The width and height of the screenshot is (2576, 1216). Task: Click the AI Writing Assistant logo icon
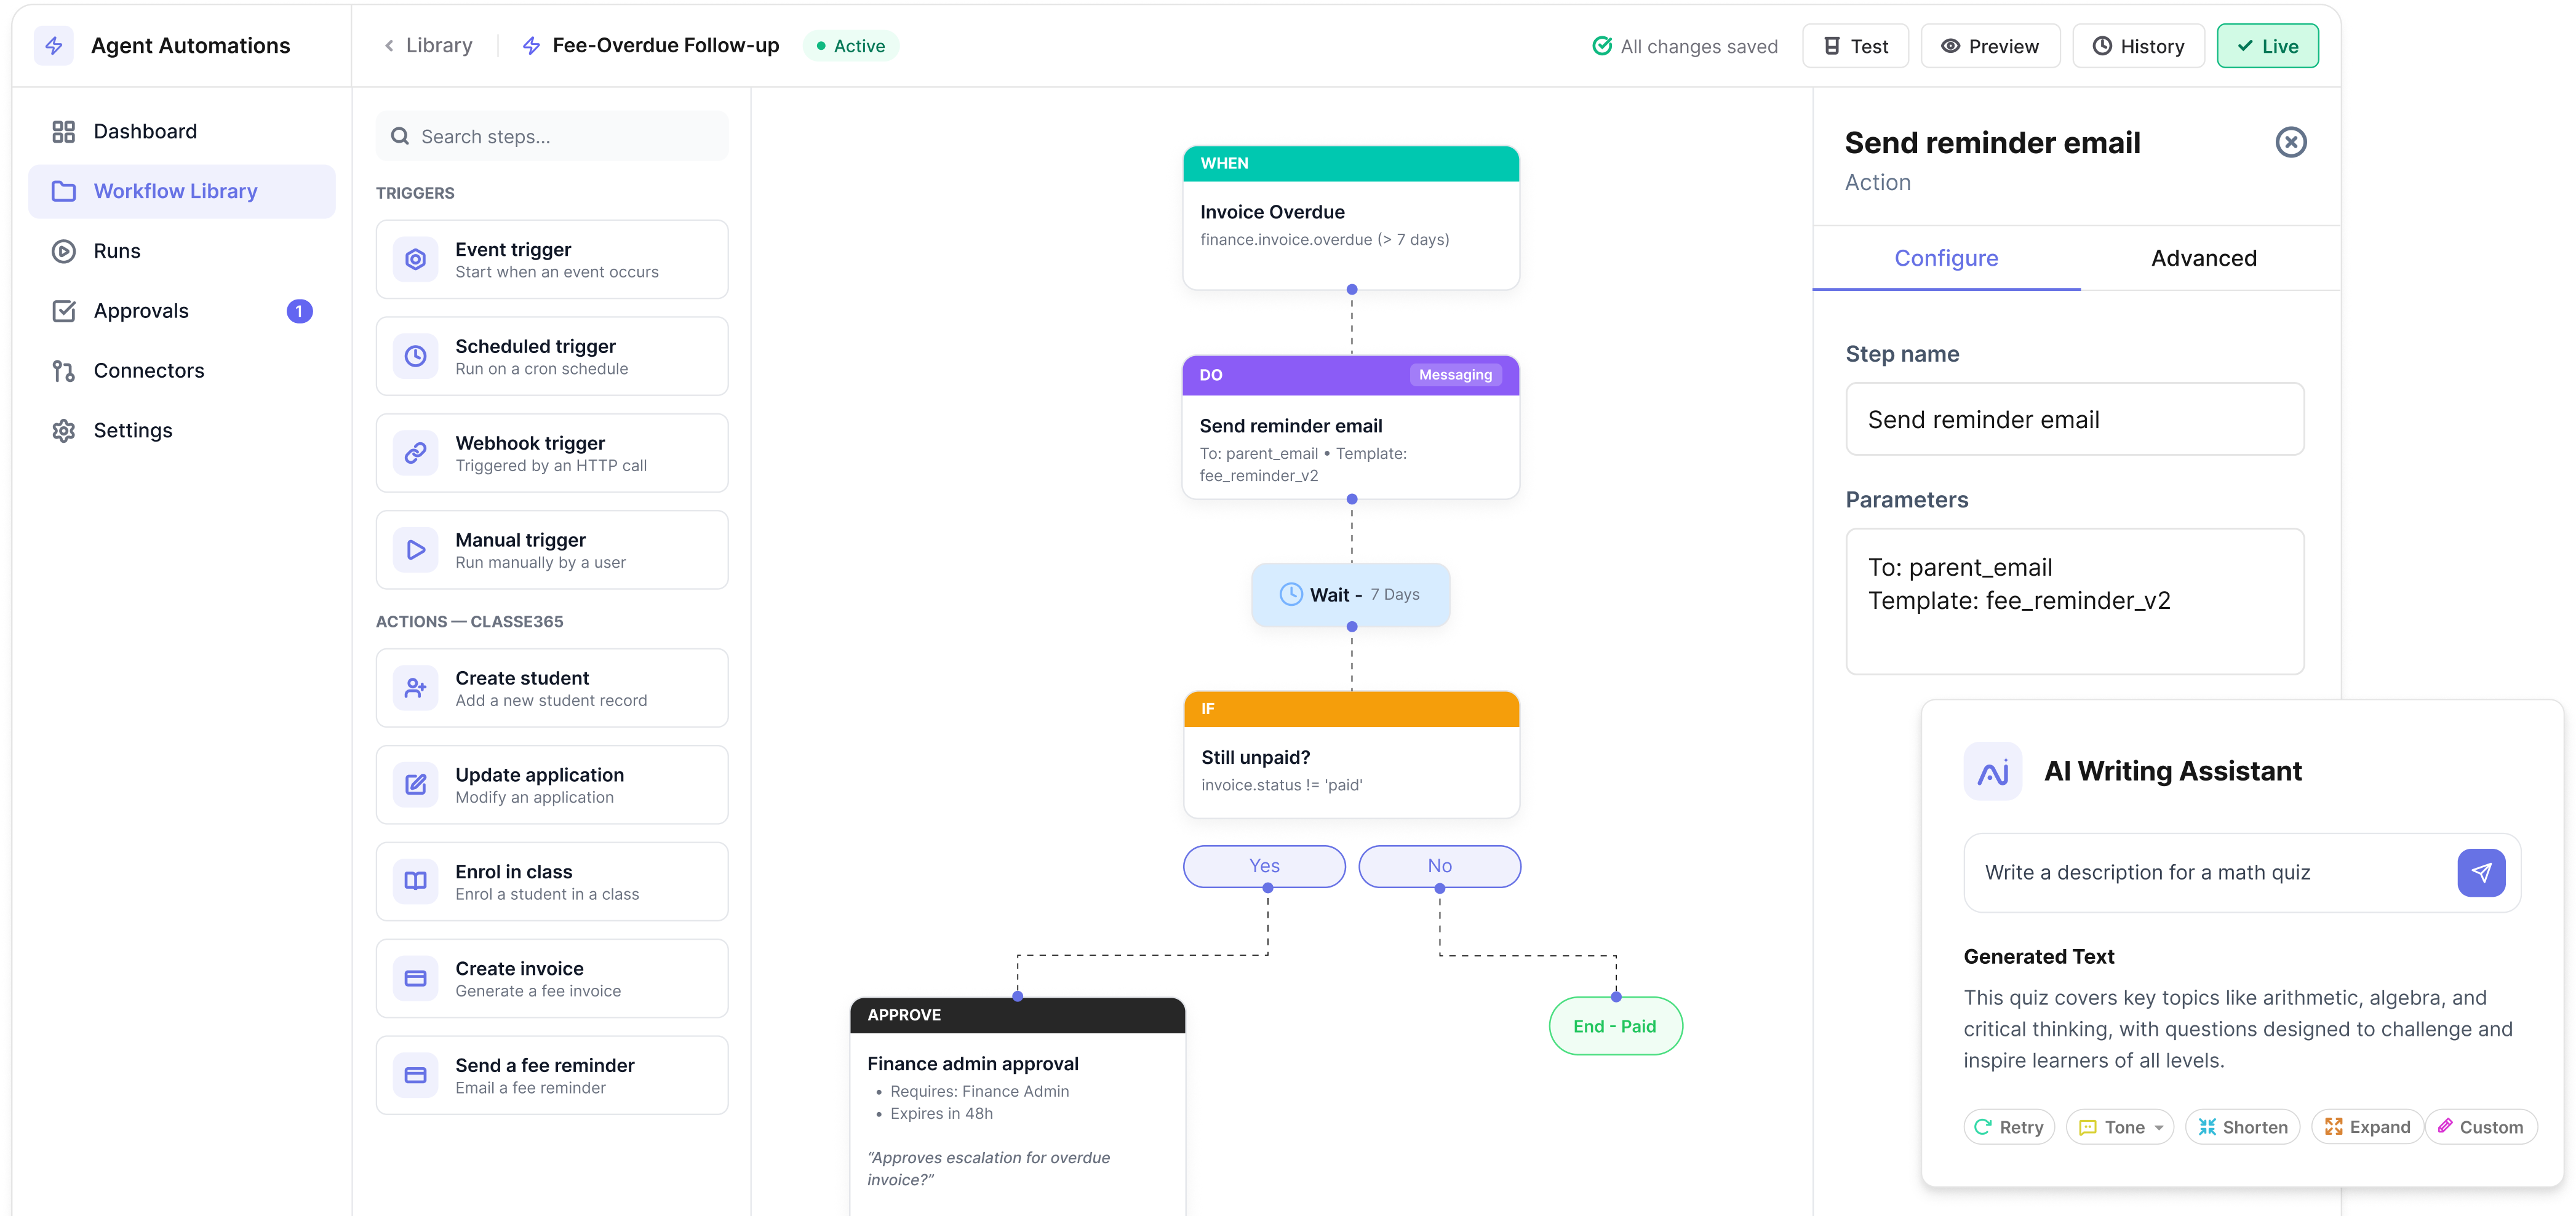(x=1993, y=771)
